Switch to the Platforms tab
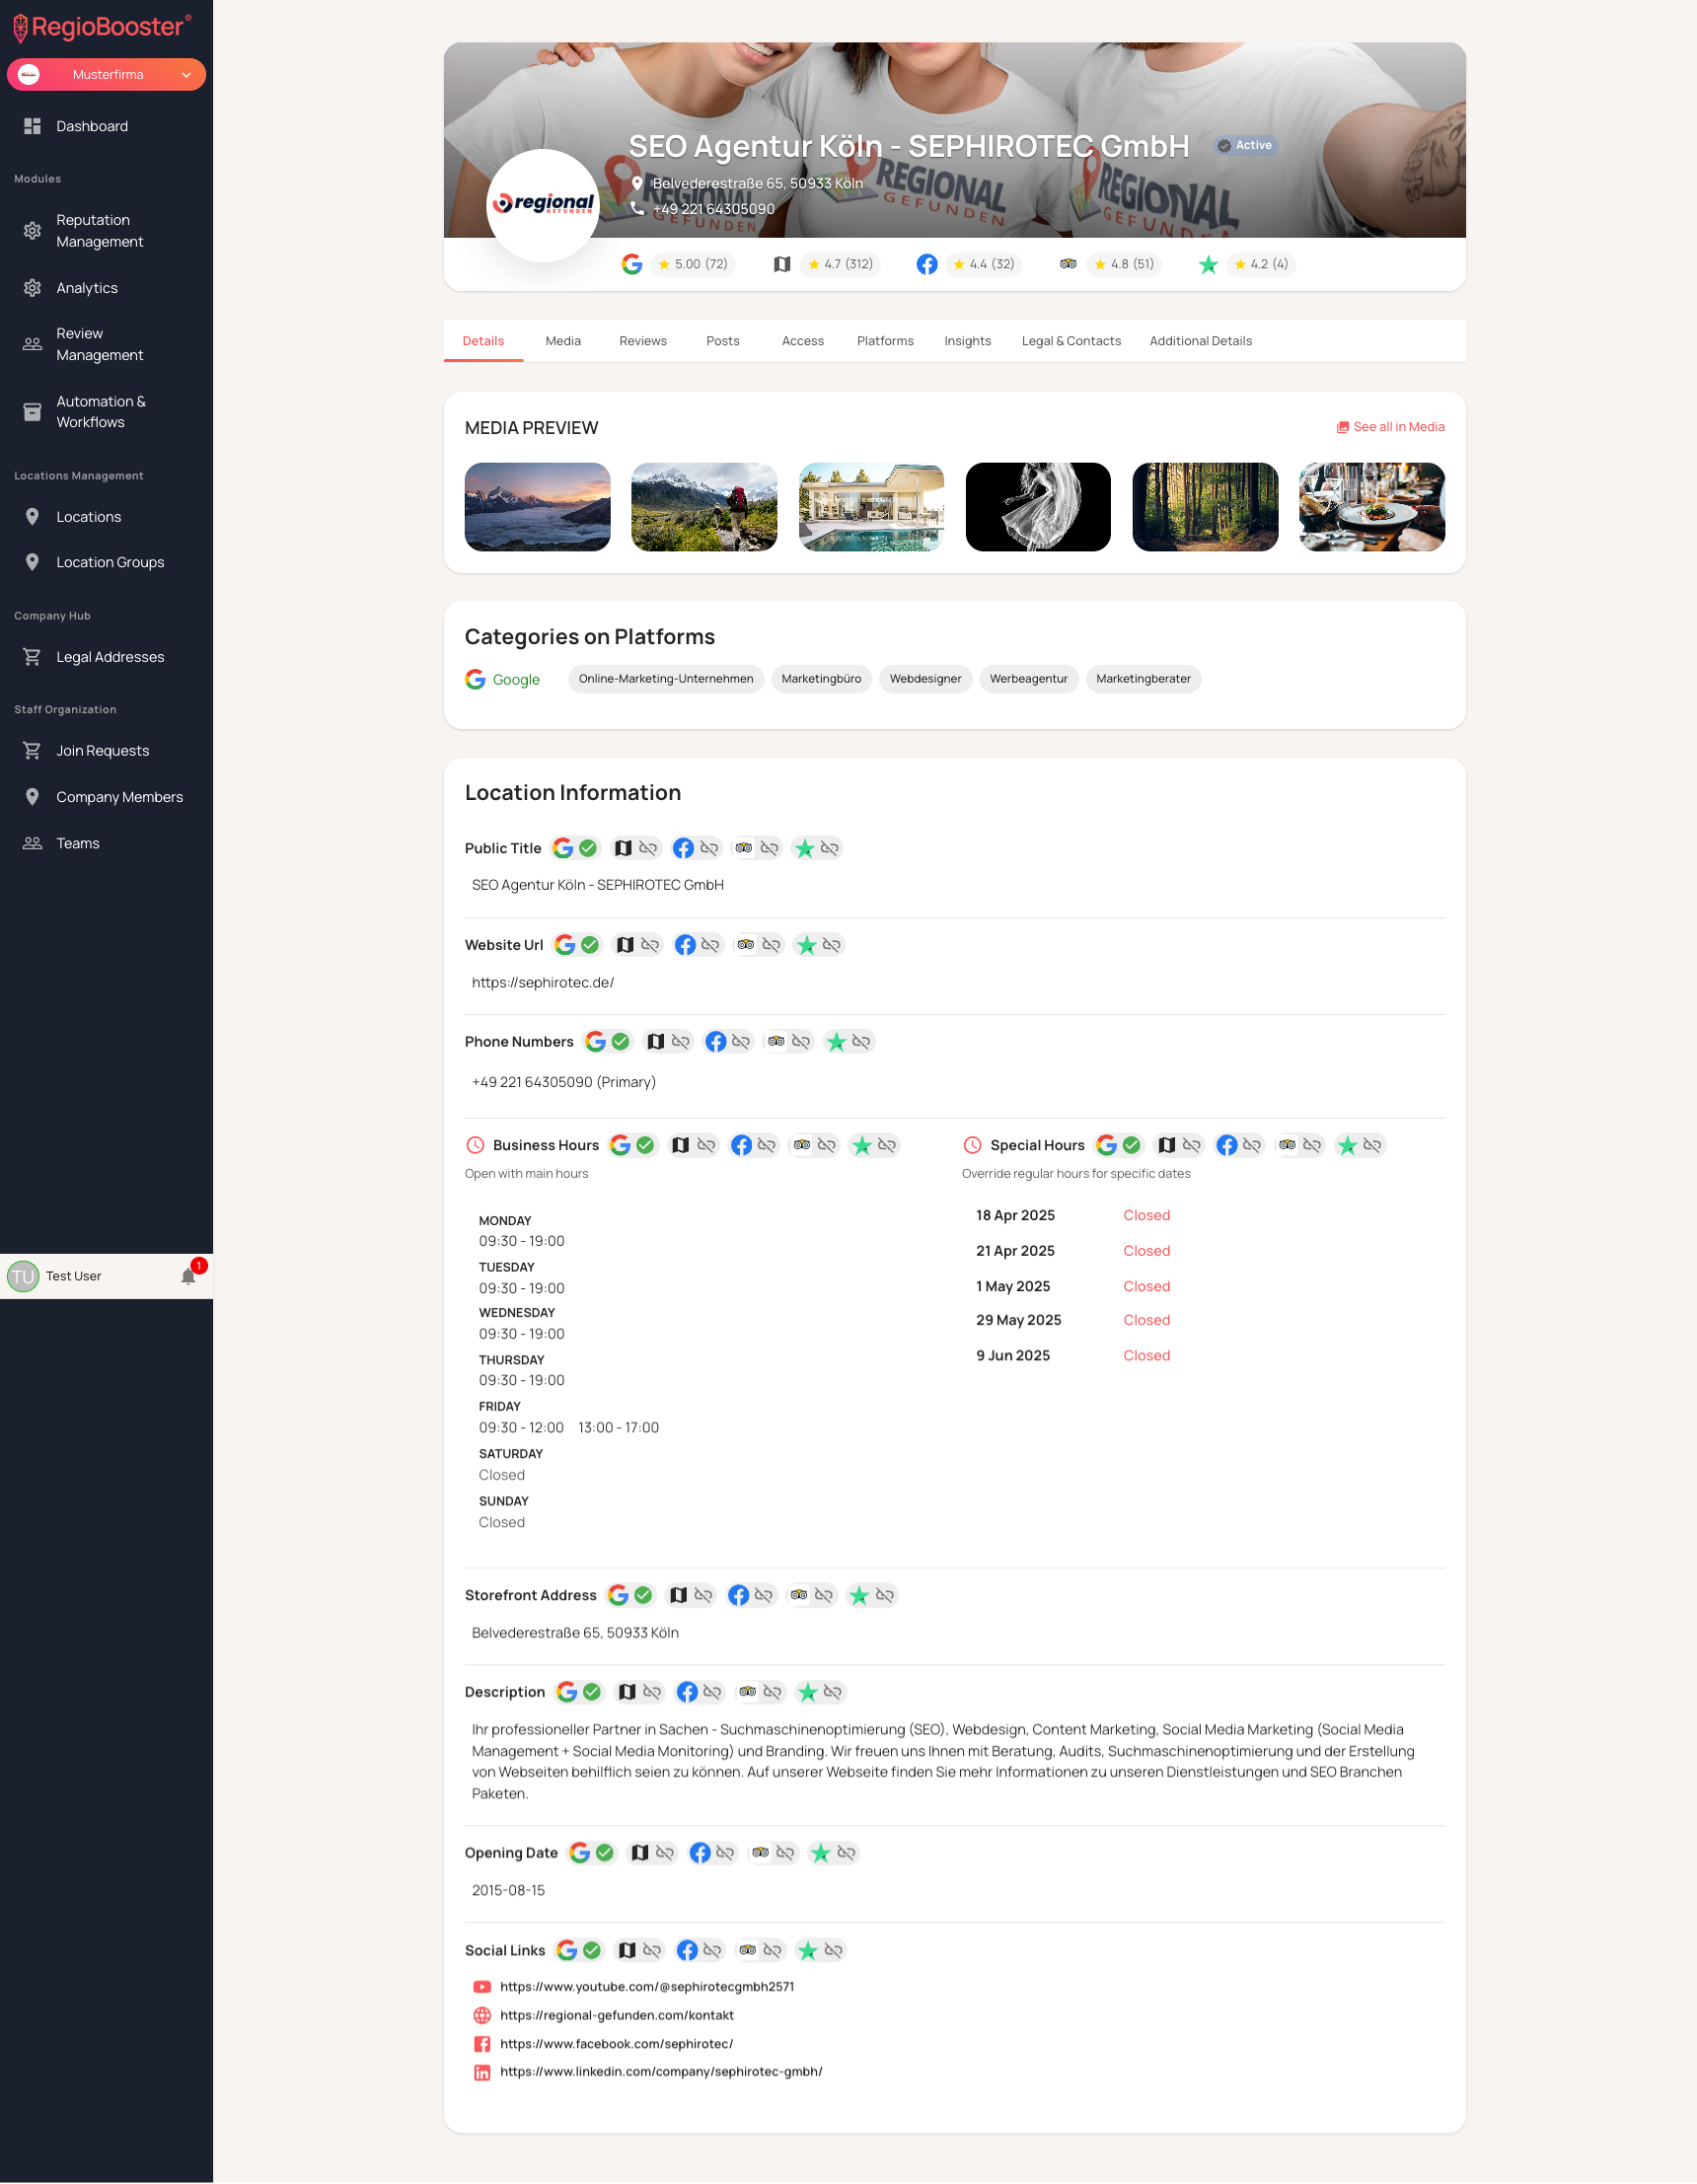The height and width of the screenshot is (2184, 1697). point(885,341)
